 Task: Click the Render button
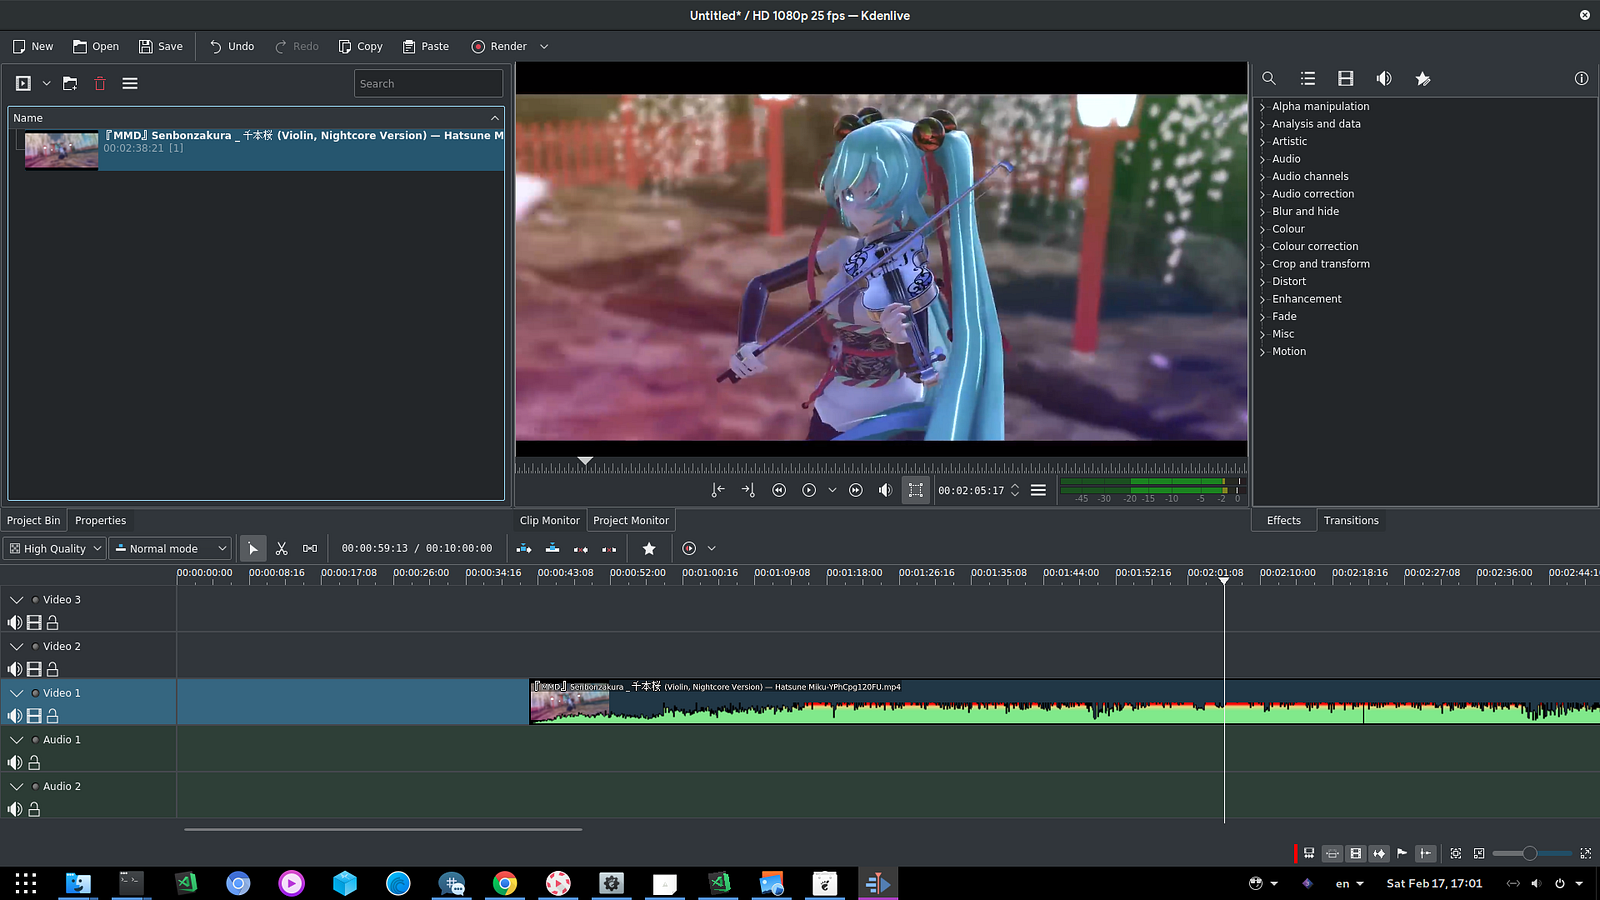499,46
